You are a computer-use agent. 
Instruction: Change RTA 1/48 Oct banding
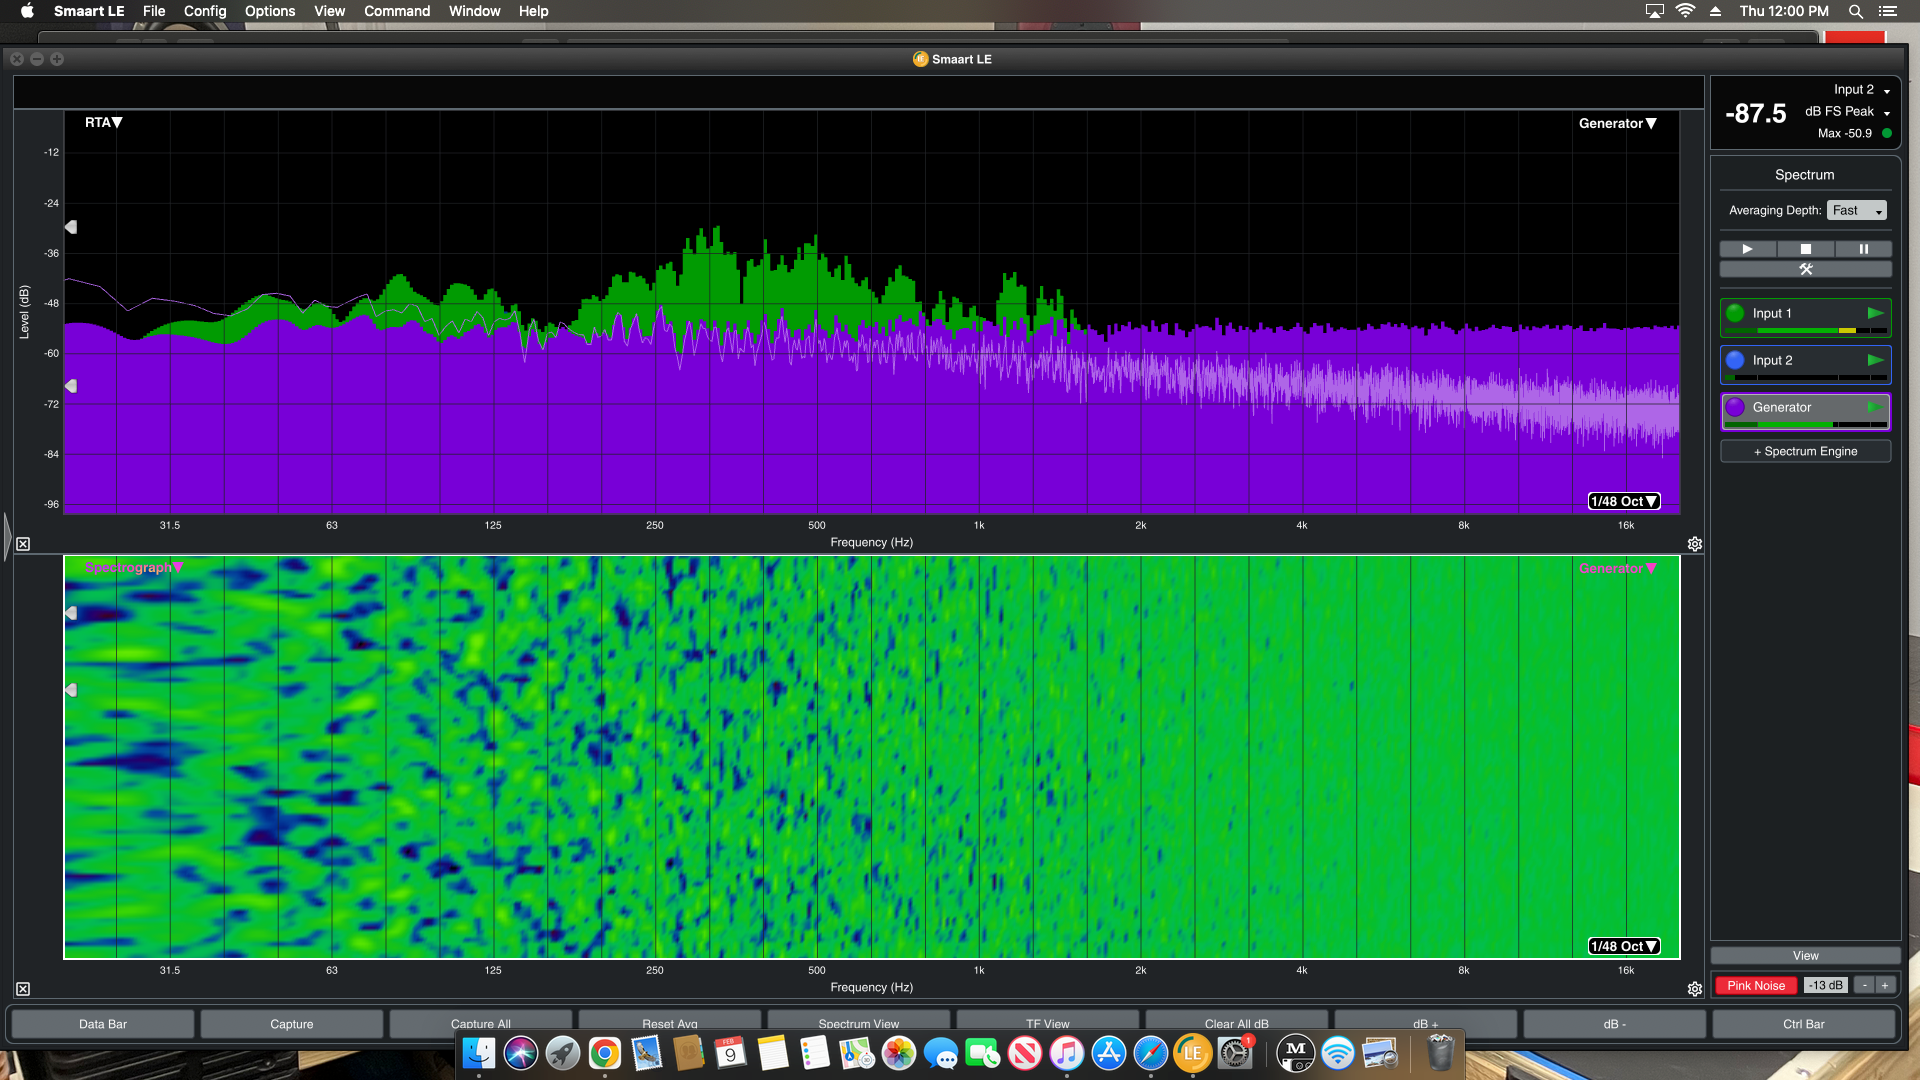coord(1624,501)
